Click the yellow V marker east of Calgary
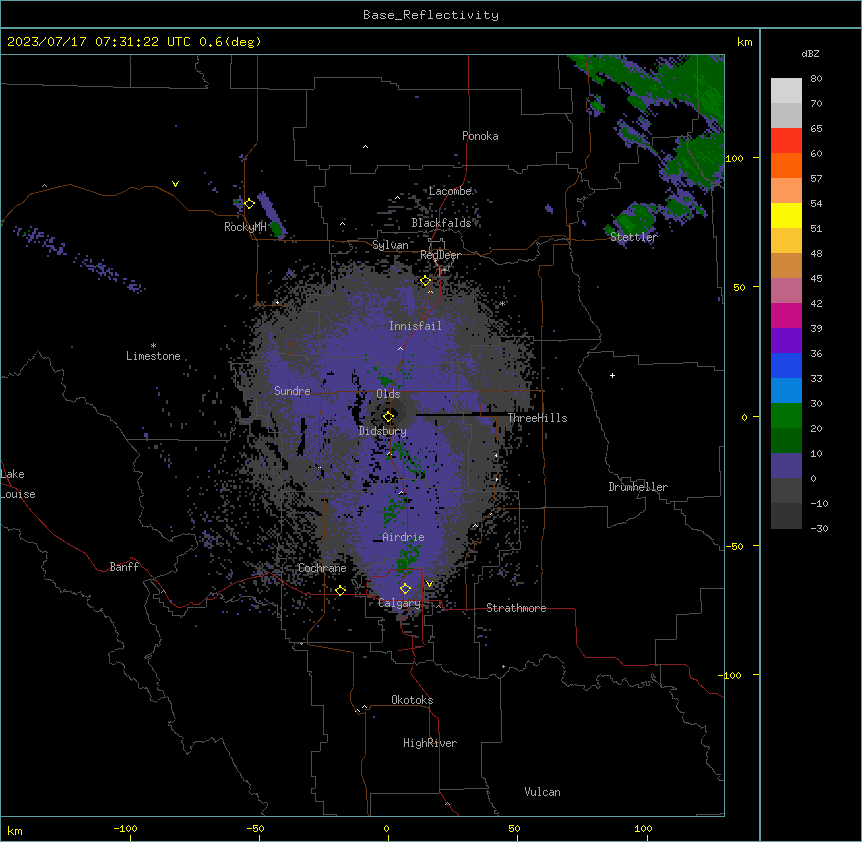This screenshot has width=862, height=842. [429, 584]
